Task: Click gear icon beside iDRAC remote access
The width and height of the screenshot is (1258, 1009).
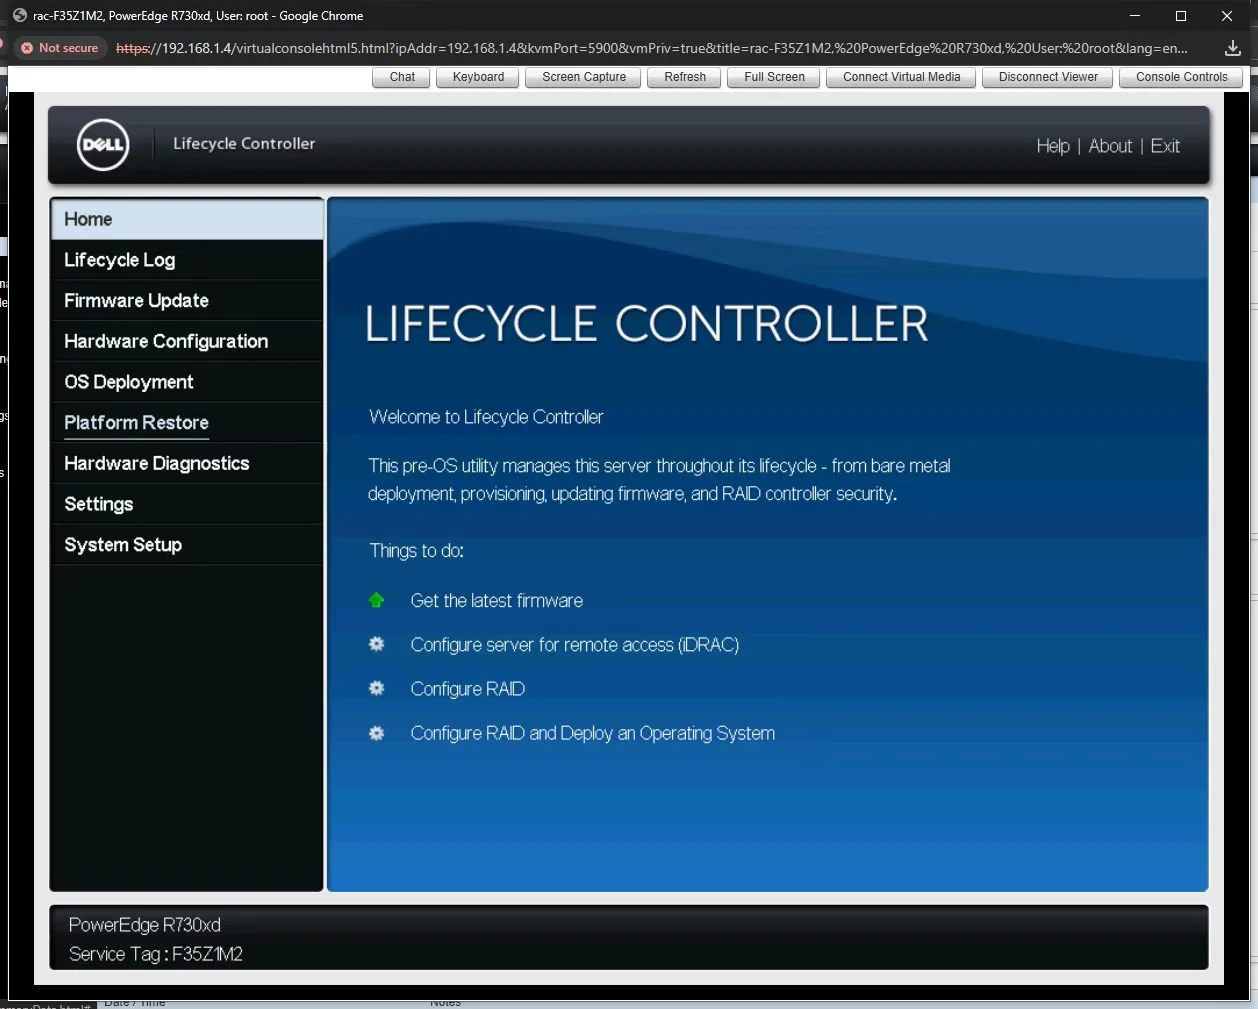Action: [377, 644]
